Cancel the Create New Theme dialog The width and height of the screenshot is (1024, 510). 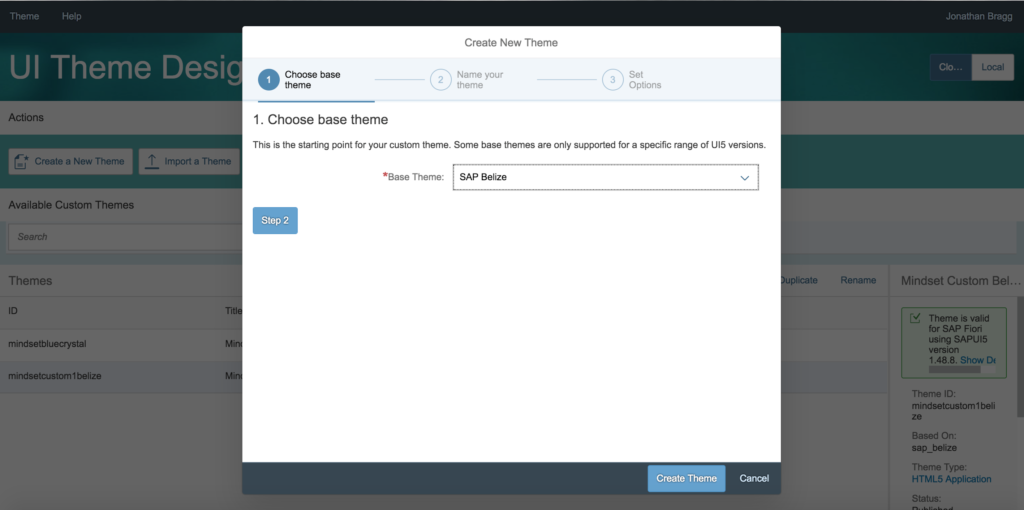[754, 479]
